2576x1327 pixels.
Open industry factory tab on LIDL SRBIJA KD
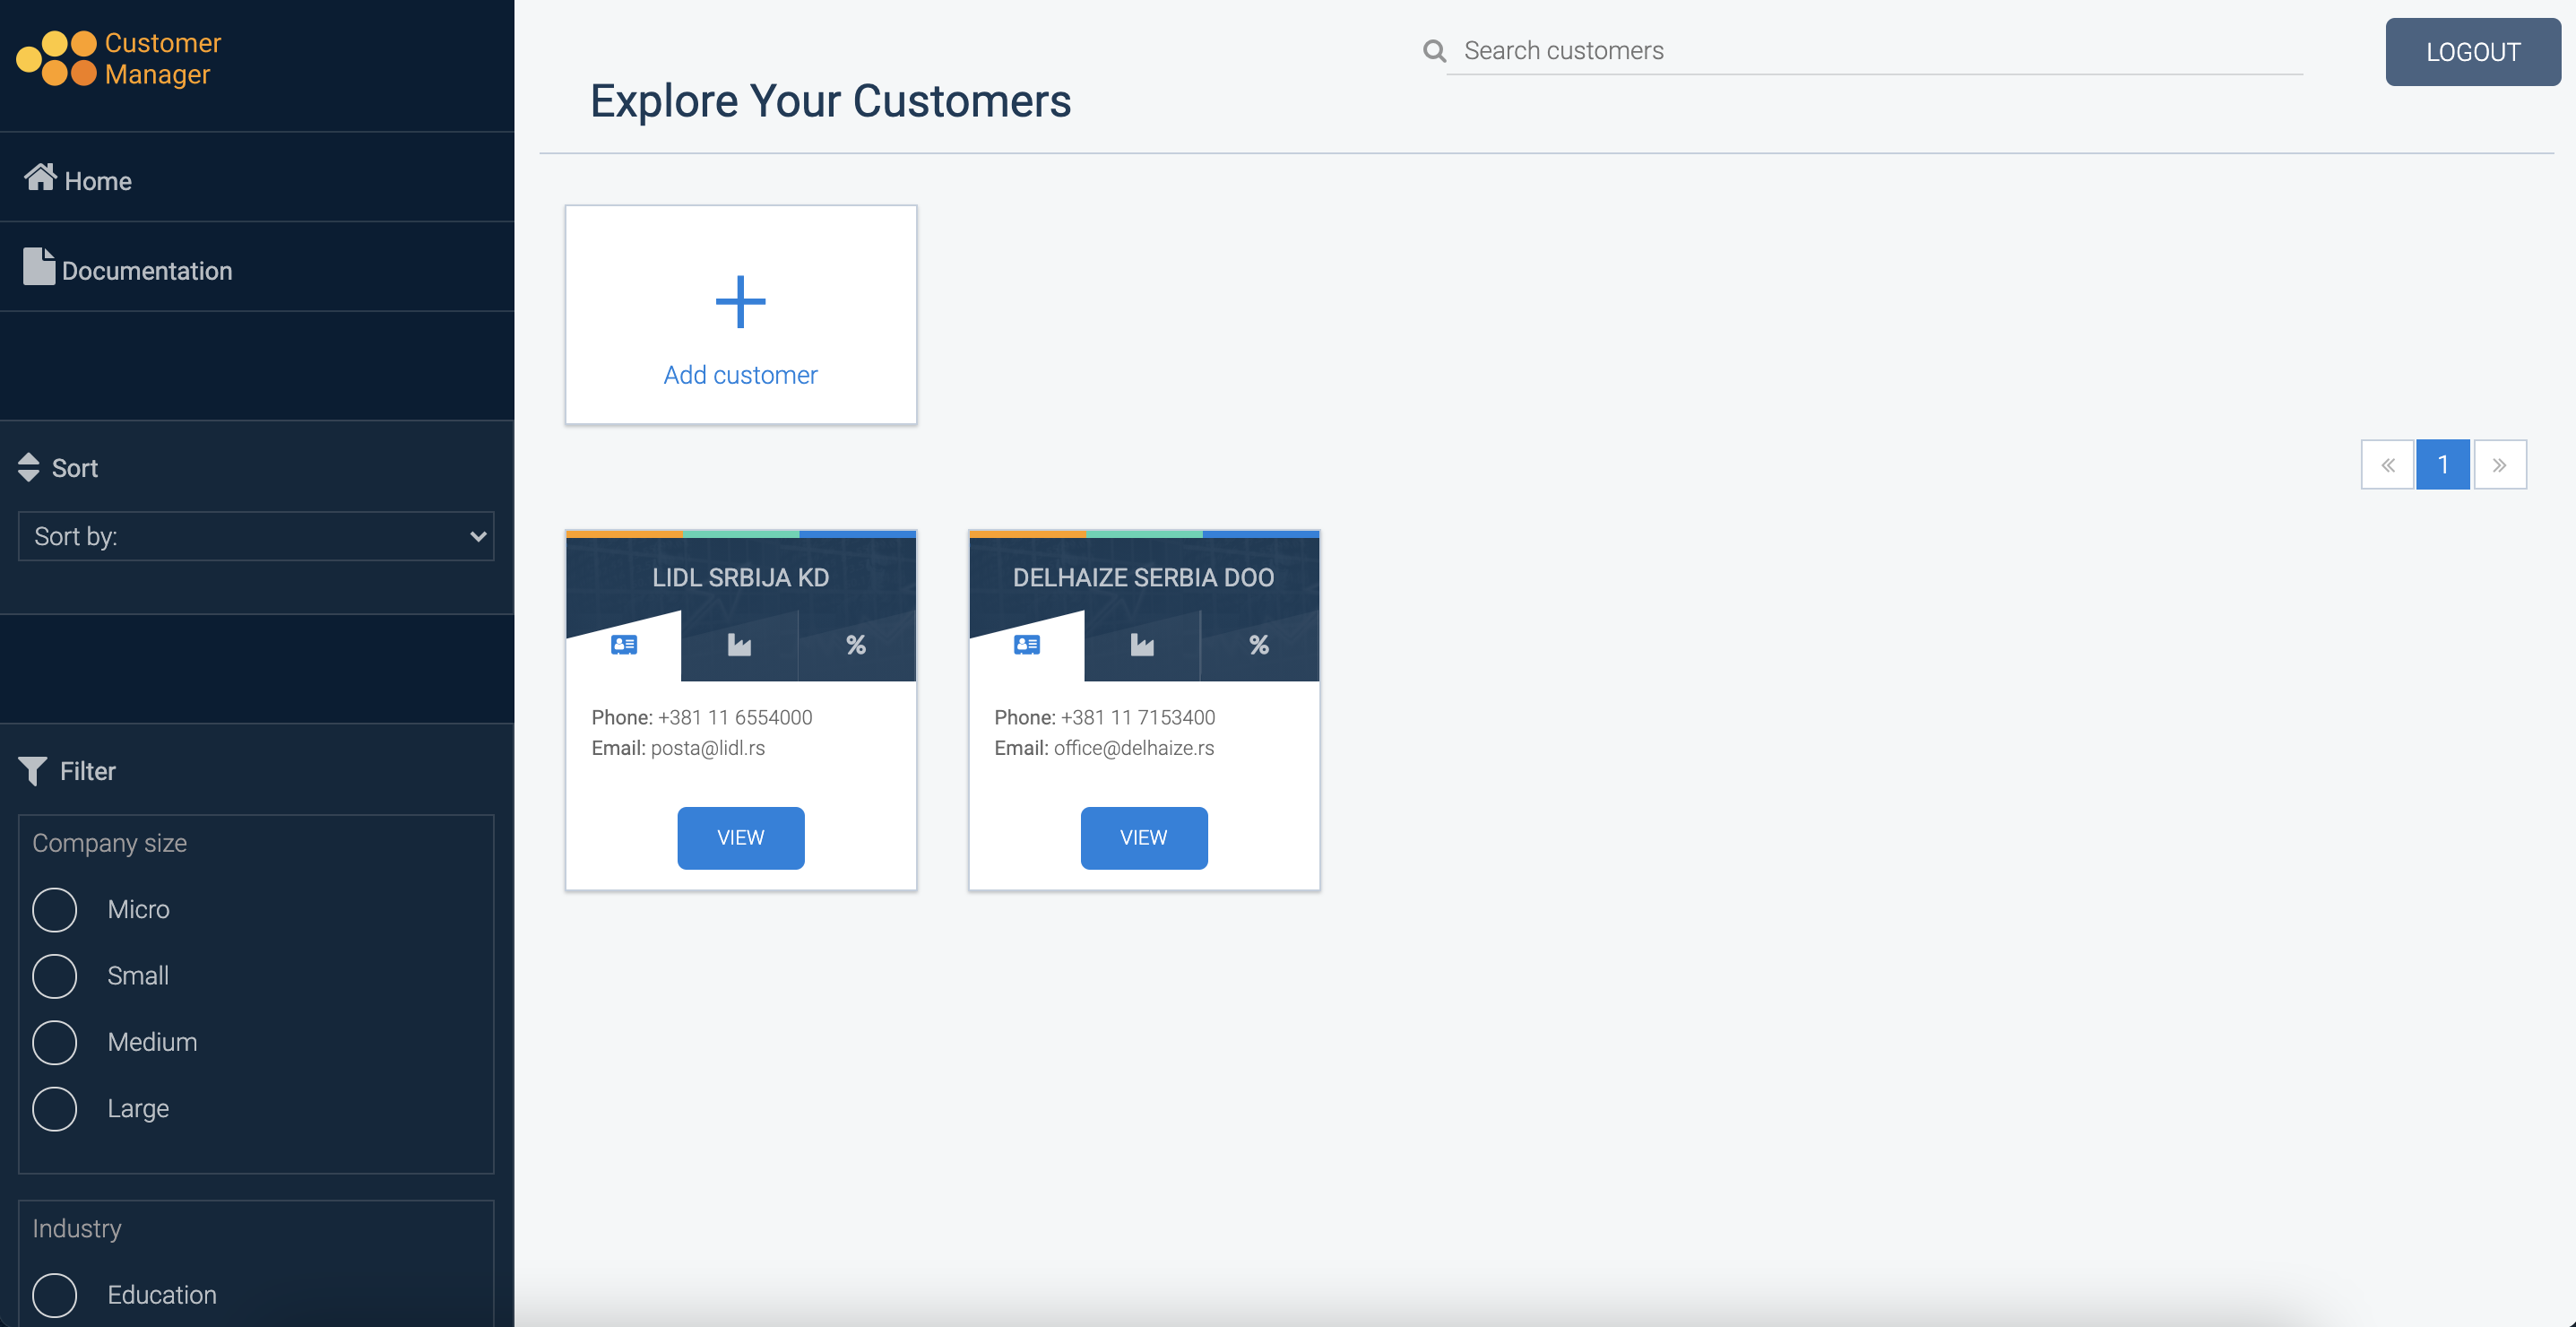click(739, 645)
